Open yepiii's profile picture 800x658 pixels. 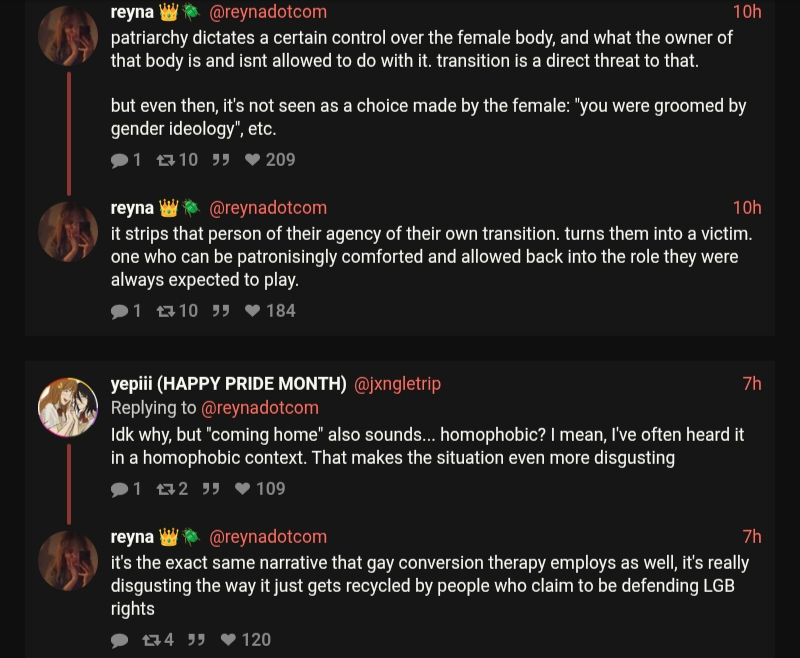point(68,407)
